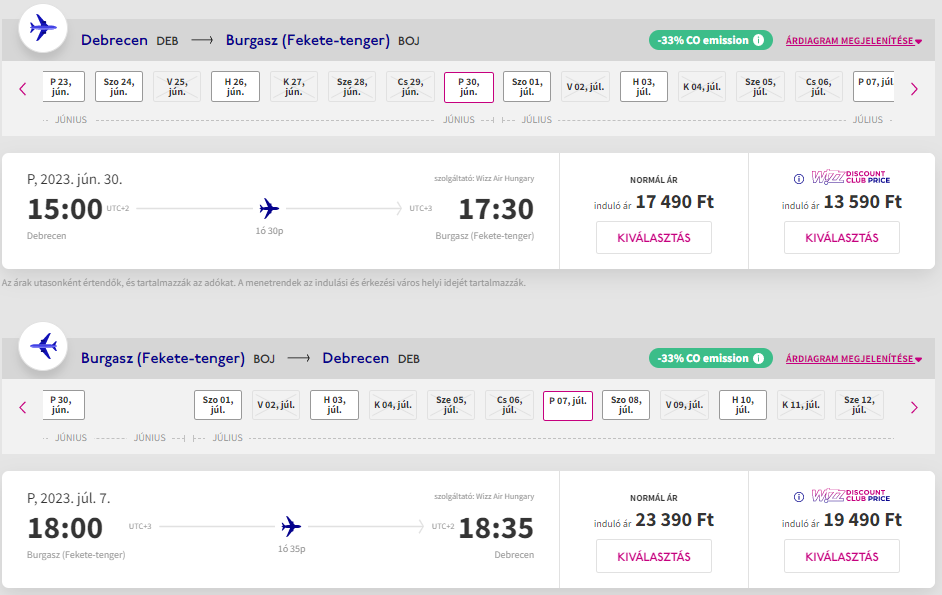Click the return Burgasz–Debrecen airplane logo

pyautogui.click(x=43, y=346)
